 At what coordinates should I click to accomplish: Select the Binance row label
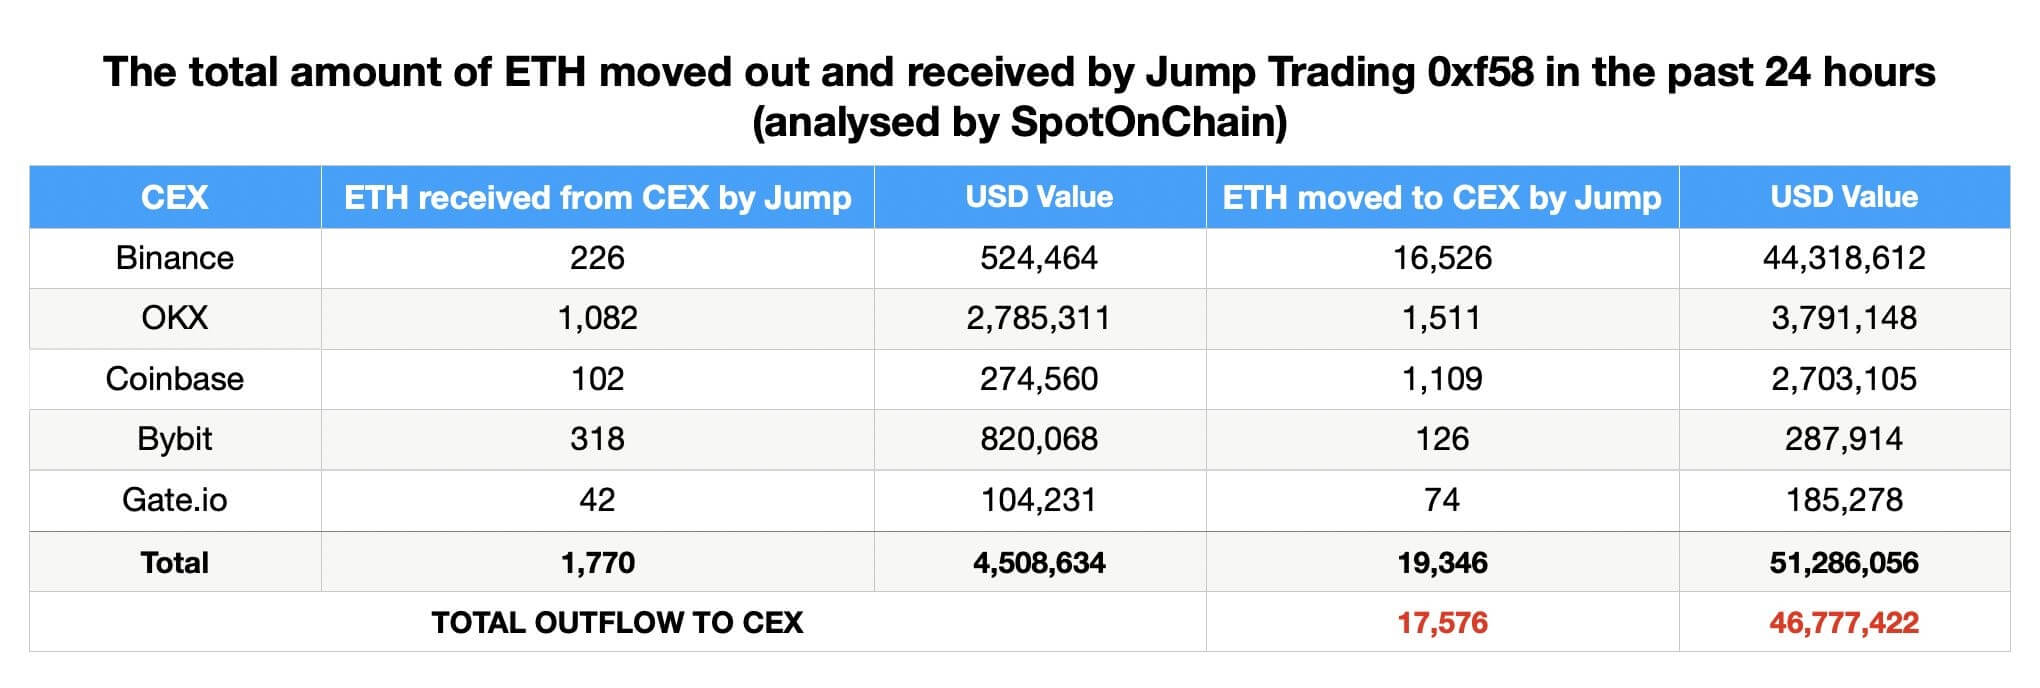tap(175, 258)
